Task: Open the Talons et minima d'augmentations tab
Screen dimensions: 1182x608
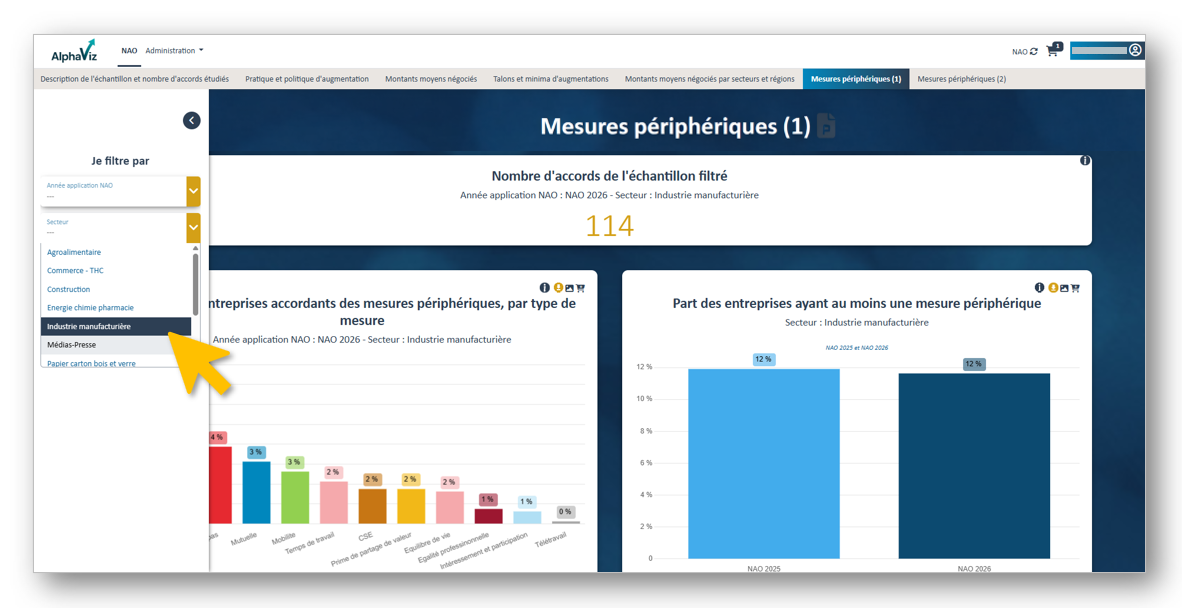Action: [550, 79]
